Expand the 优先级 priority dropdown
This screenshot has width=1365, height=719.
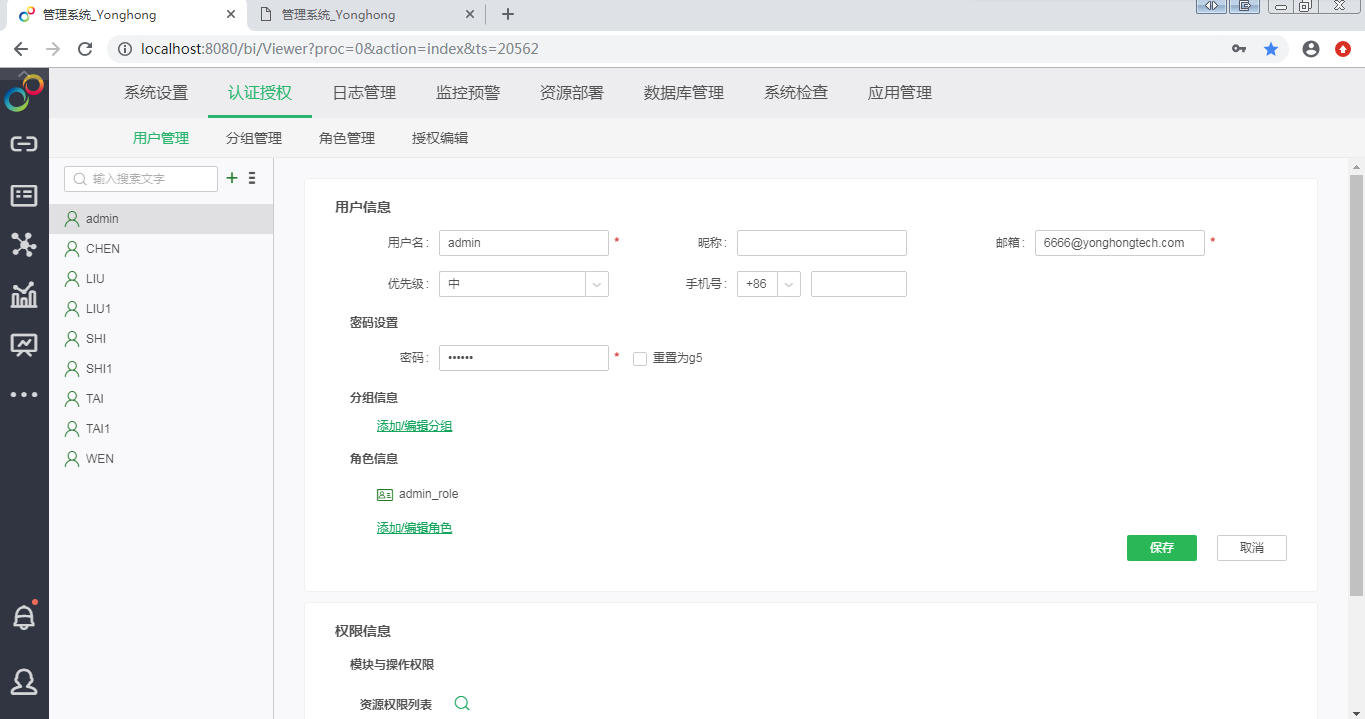click(597, 284)
